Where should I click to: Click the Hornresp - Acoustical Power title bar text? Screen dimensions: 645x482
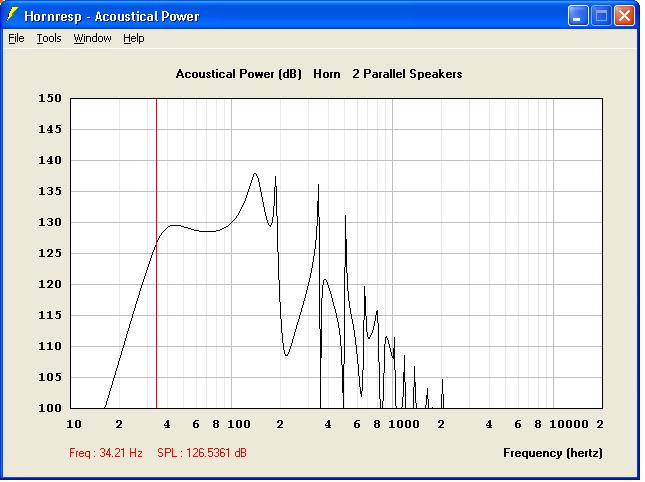click(111, 16)
